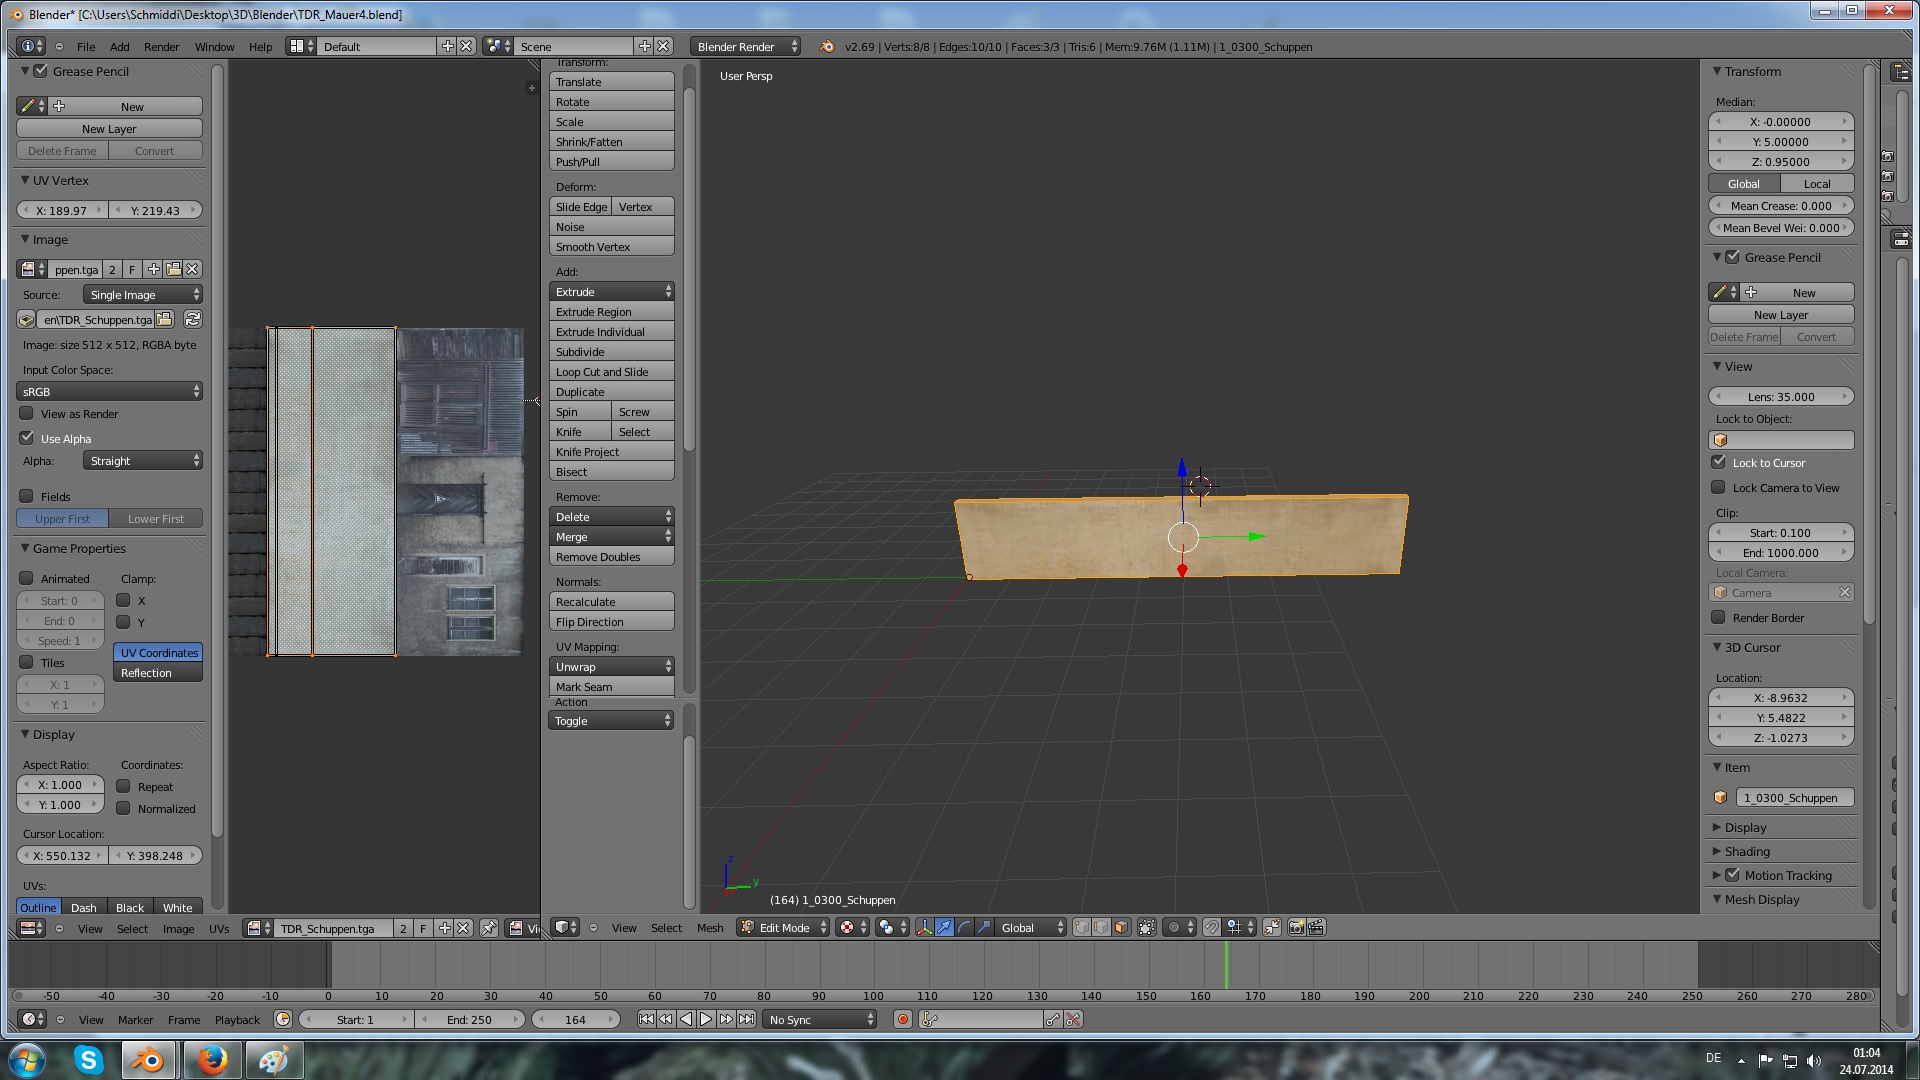Open the Mesh menu in 3D view
This screenshot has height=1080, width=1920.
point(710,928)
